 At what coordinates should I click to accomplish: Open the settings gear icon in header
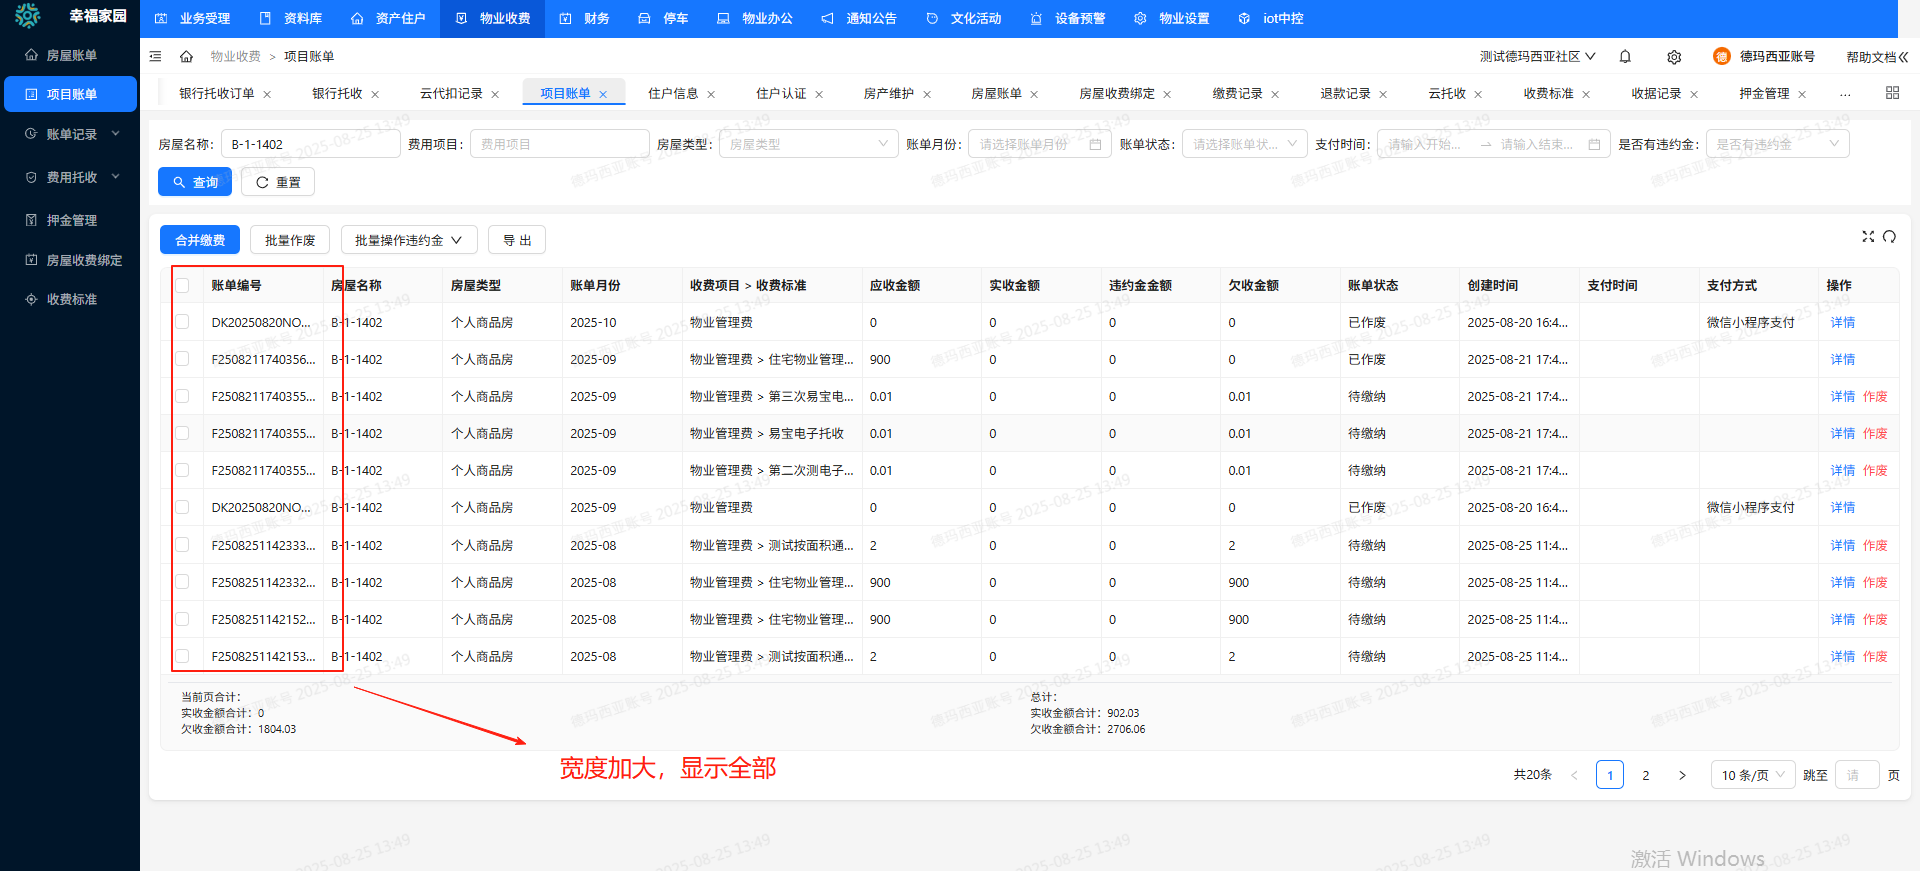tap(1674, 57)
